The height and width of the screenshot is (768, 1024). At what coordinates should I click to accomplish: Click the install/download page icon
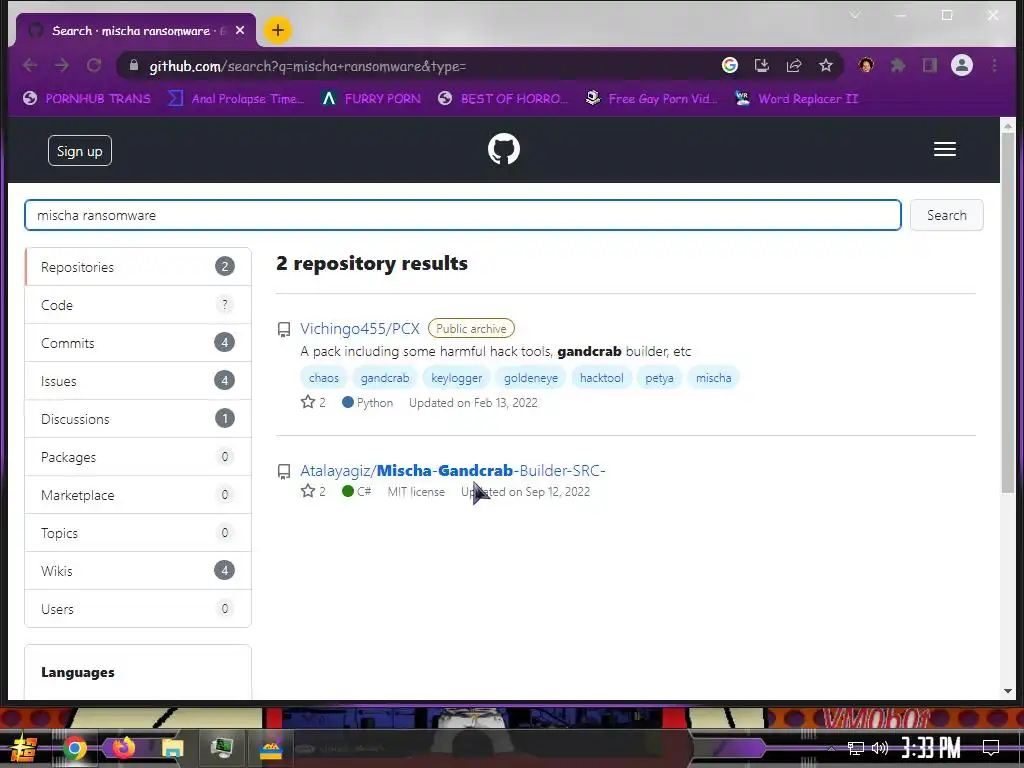point(761,65)
